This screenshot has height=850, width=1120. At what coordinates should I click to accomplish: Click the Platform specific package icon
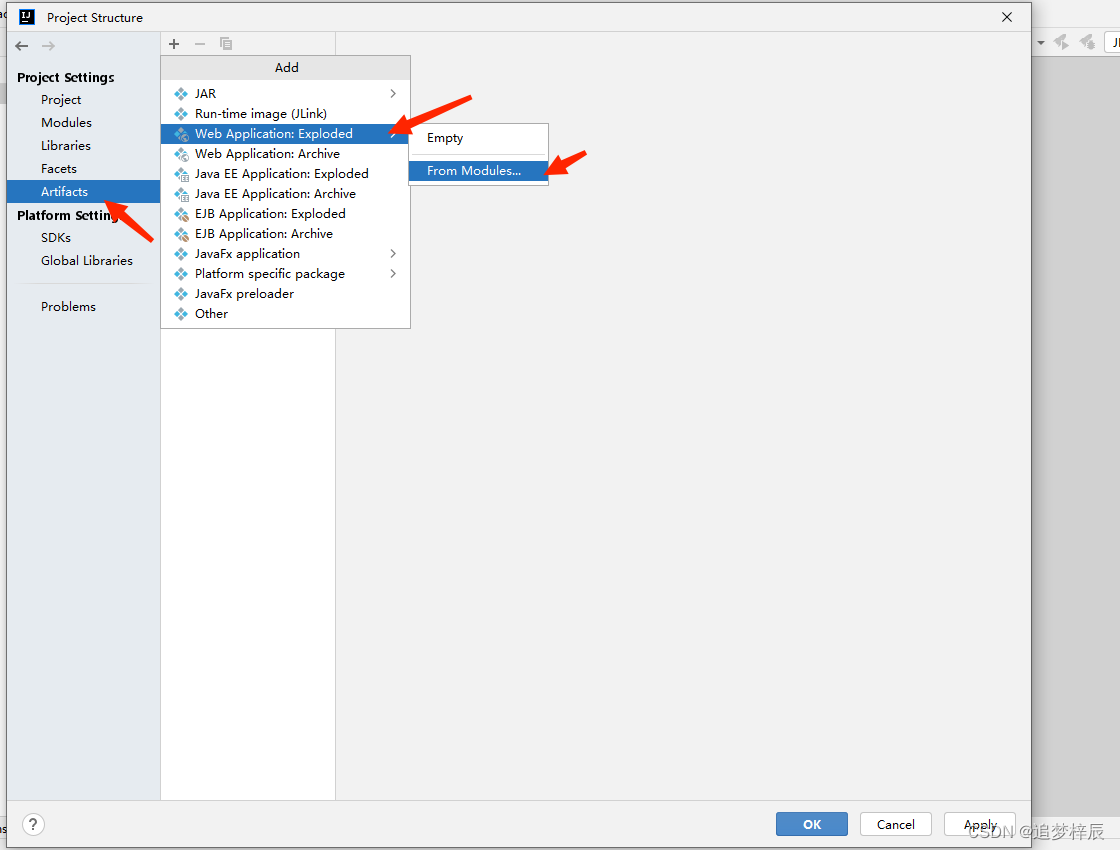(x=181, y=274)
